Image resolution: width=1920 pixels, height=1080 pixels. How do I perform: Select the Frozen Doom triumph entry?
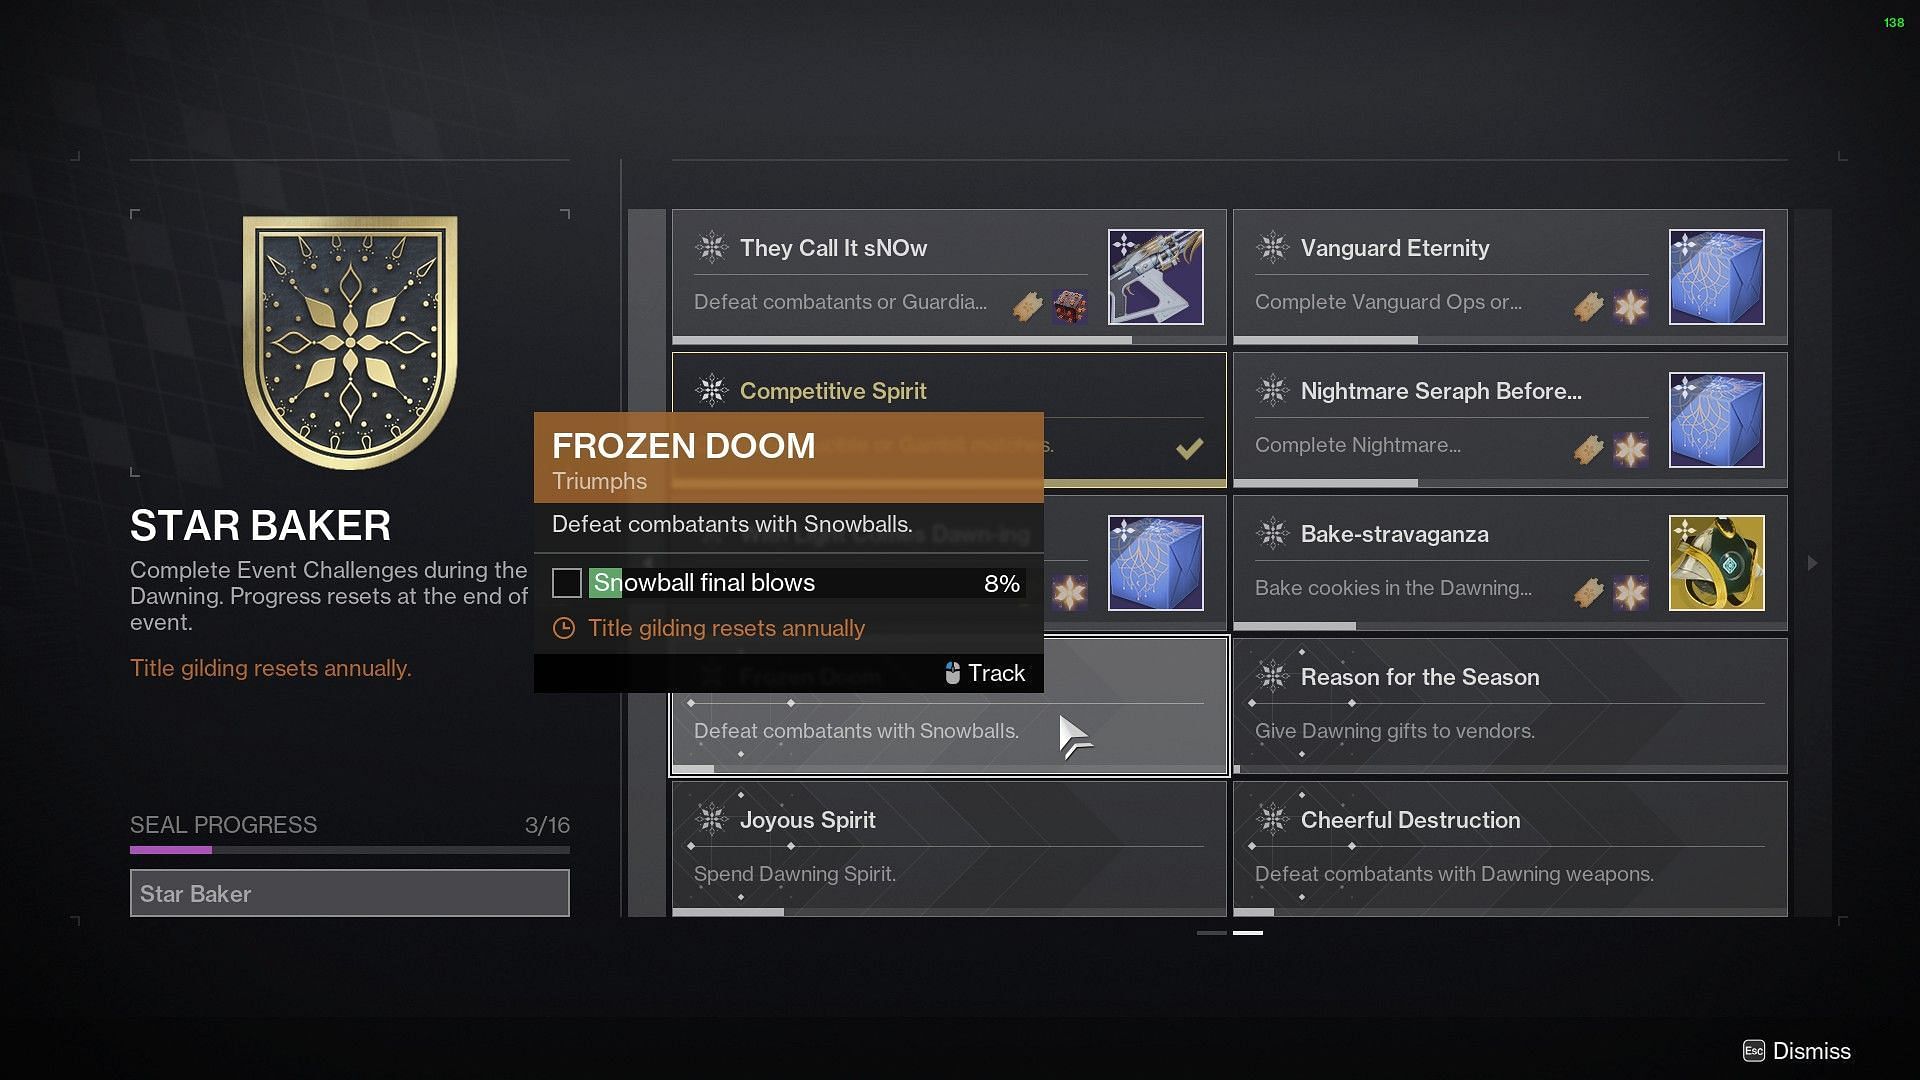(947, 705)
